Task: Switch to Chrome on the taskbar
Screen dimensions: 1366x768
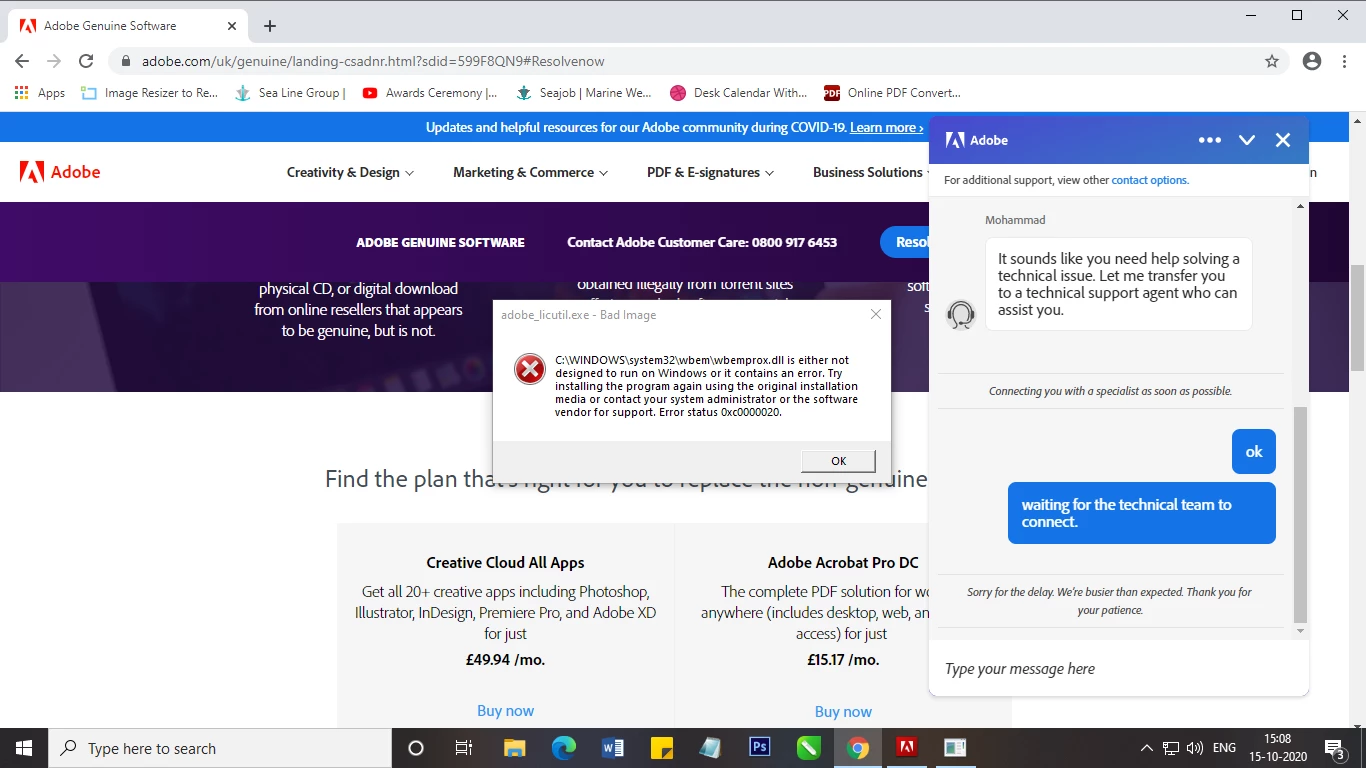Action: pos(857,748)
